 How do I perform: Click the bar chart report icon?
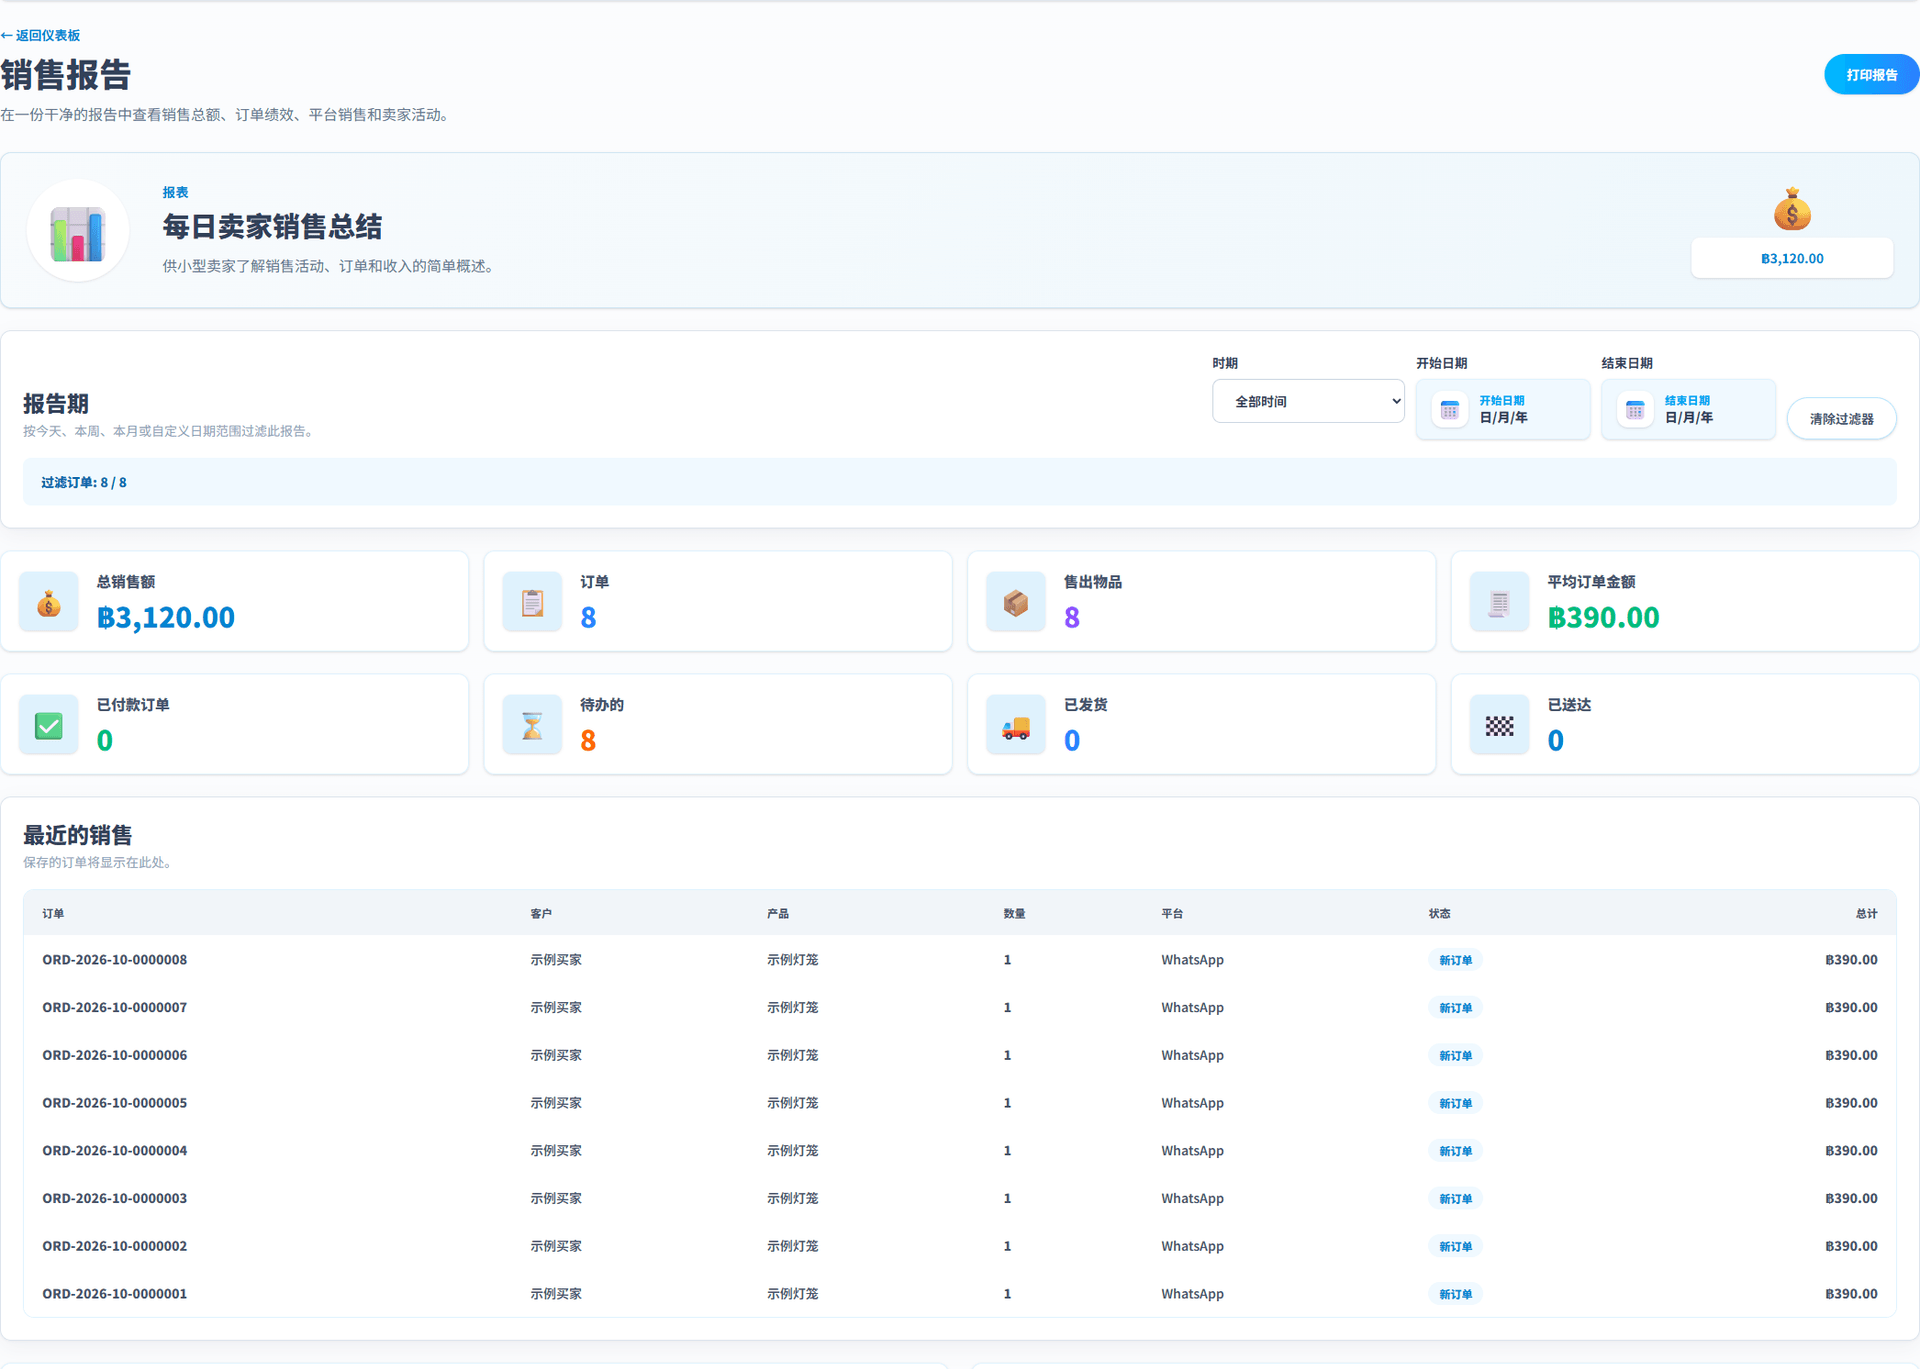click(x=78, y=233)
